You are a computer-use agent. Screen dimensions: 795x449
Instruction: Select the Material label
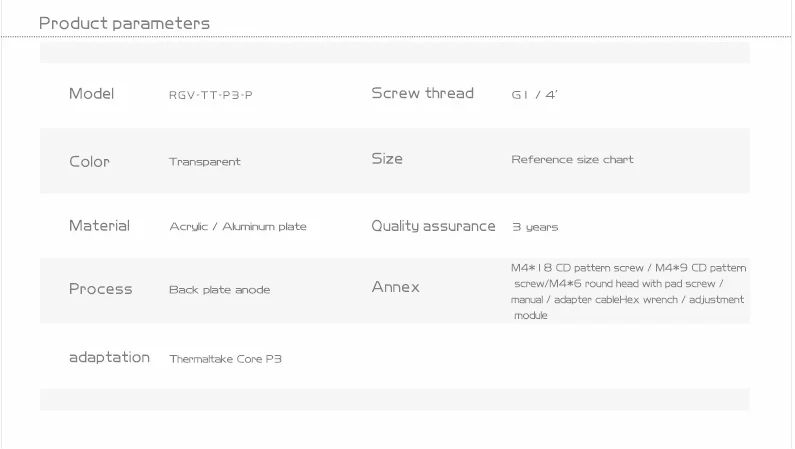click(99, 226)
